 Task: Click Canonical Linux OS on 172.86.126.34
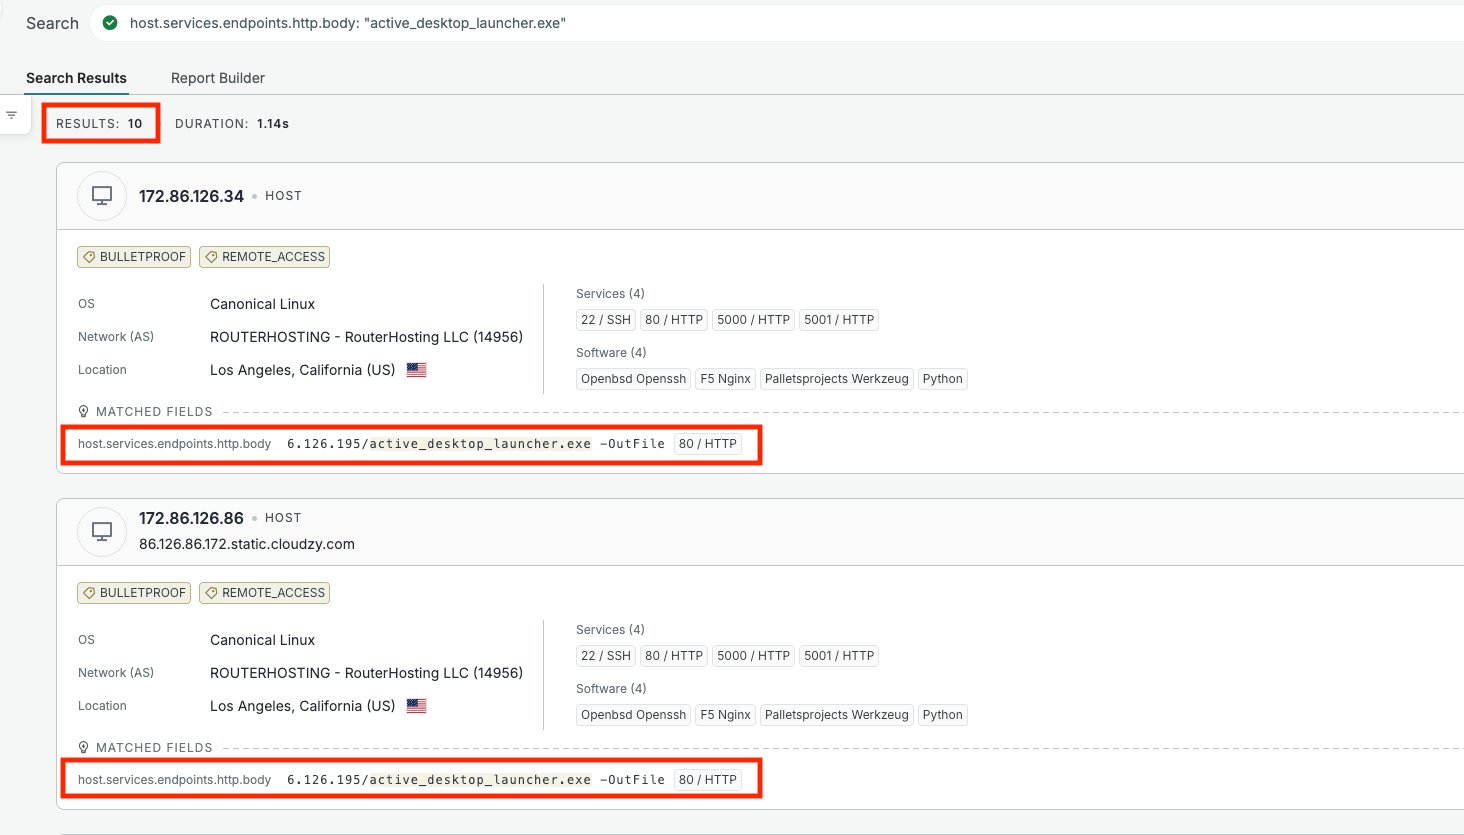tap(262, 304)
